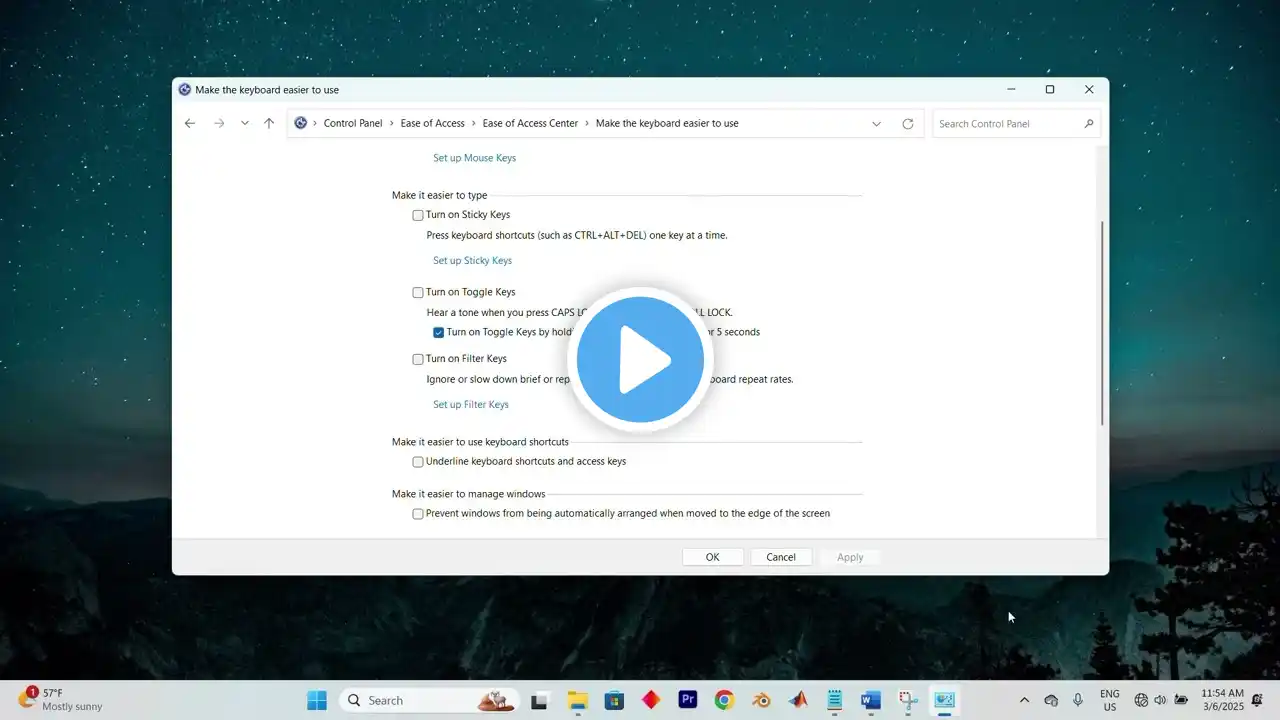Click the Control Panel icon in address bar
The height and width of the screenshot is (720, 1280).
tap(300, 123)
